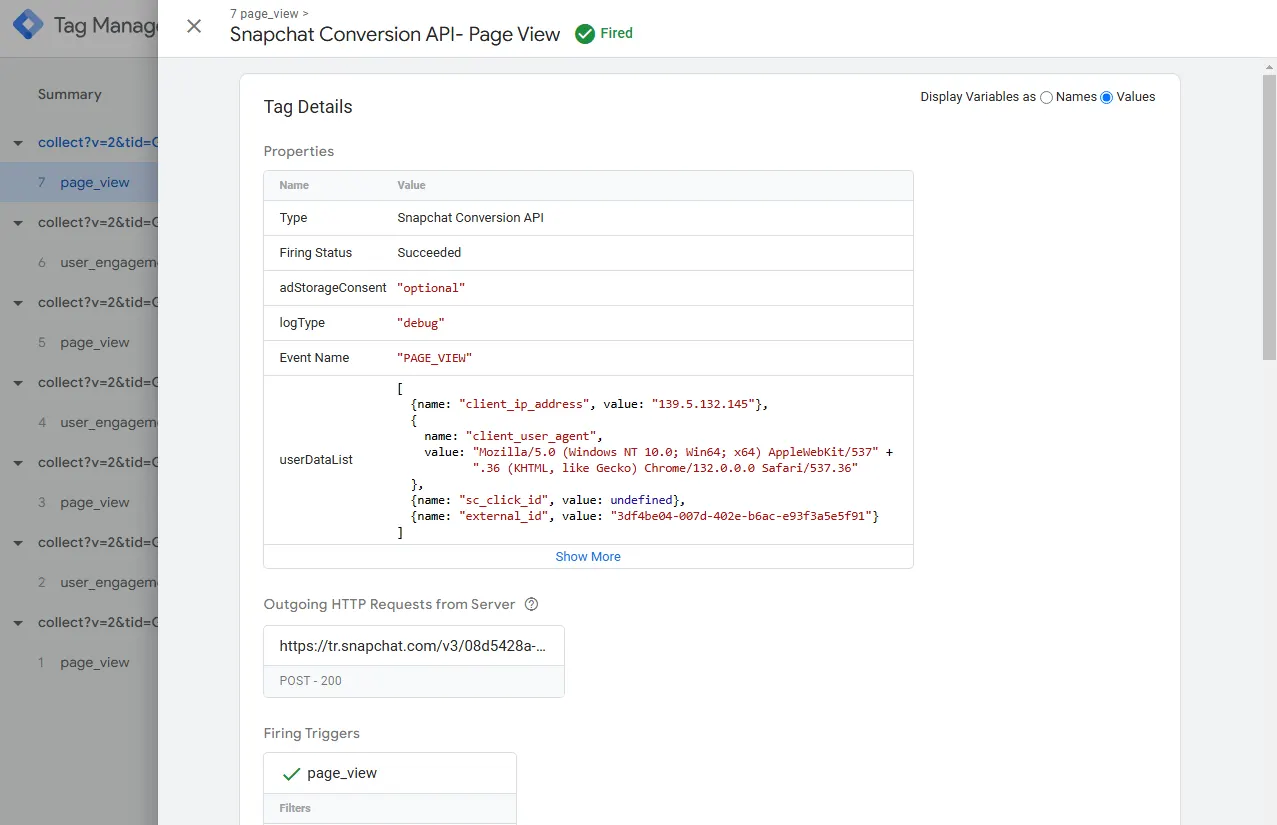1277x825 pixels.
Task: Select event 7 page_view
Action: [79, 183]
